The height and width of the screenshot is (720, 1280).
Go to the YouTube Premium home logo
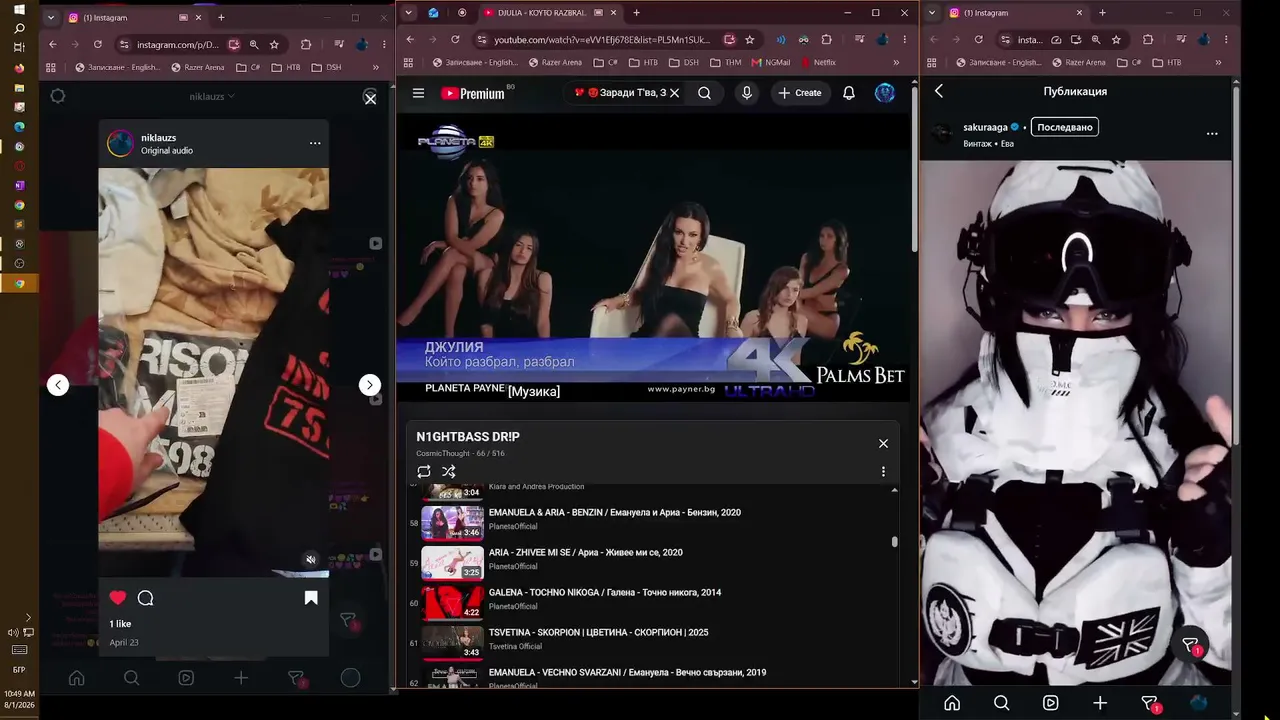coord(473,93)
